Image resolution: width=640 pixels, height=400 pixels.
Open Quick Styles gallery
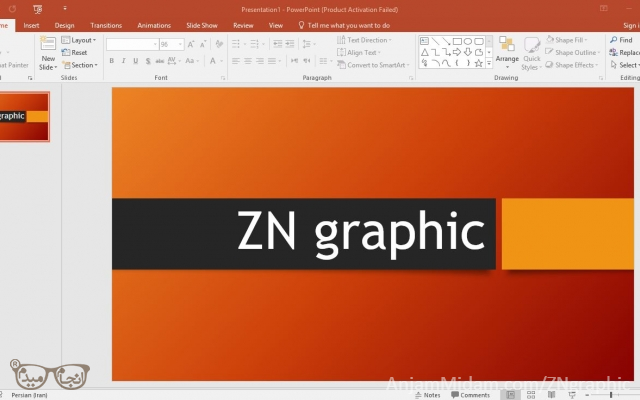click(532, 53)
